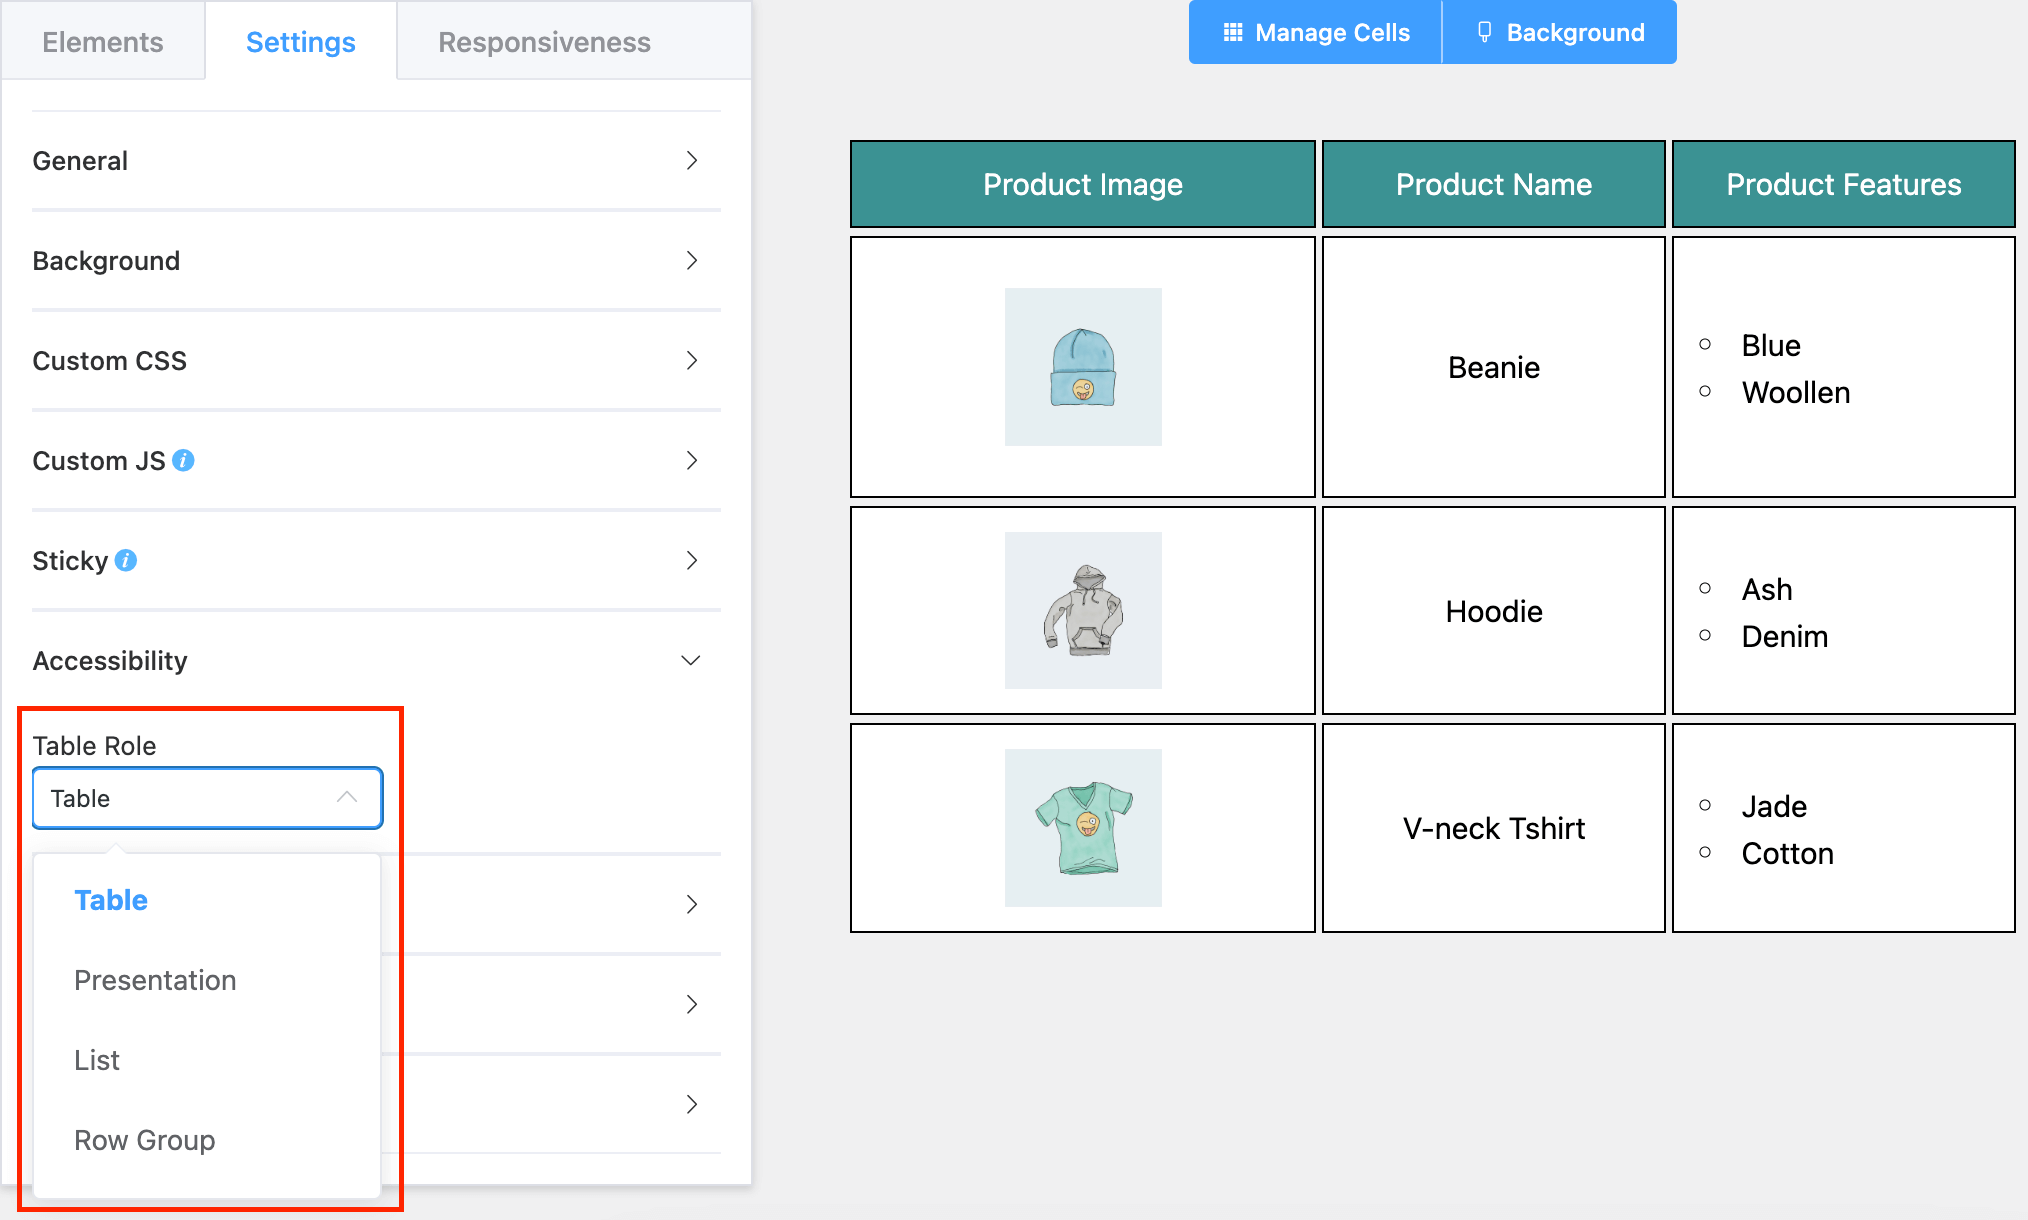2028x1220 pixels.
Task: Choose the List option for Table Role
Action: [x=96, y=1060]
